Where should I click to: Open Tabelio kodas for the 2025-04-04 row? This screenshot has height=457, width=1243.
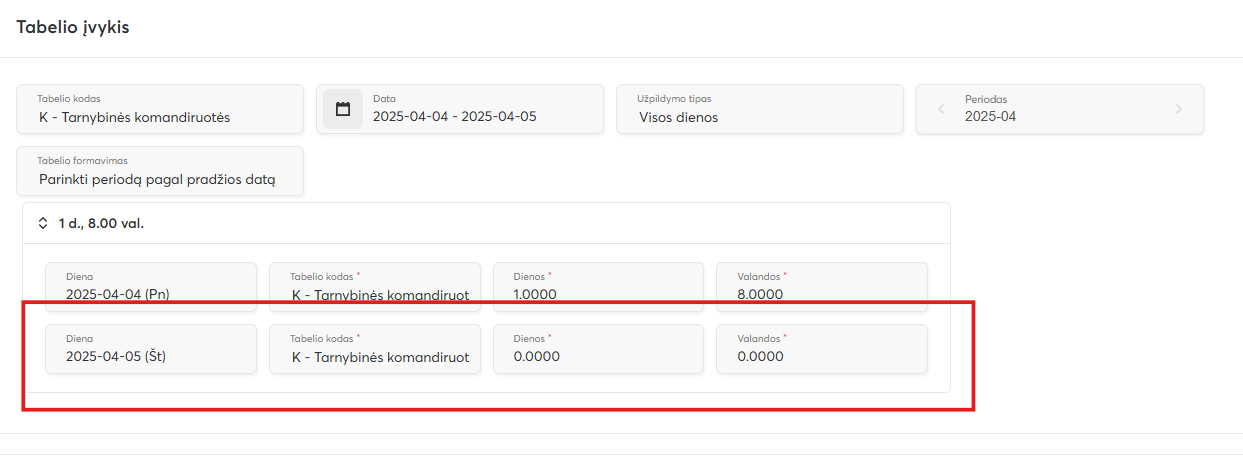click(375, 287)
